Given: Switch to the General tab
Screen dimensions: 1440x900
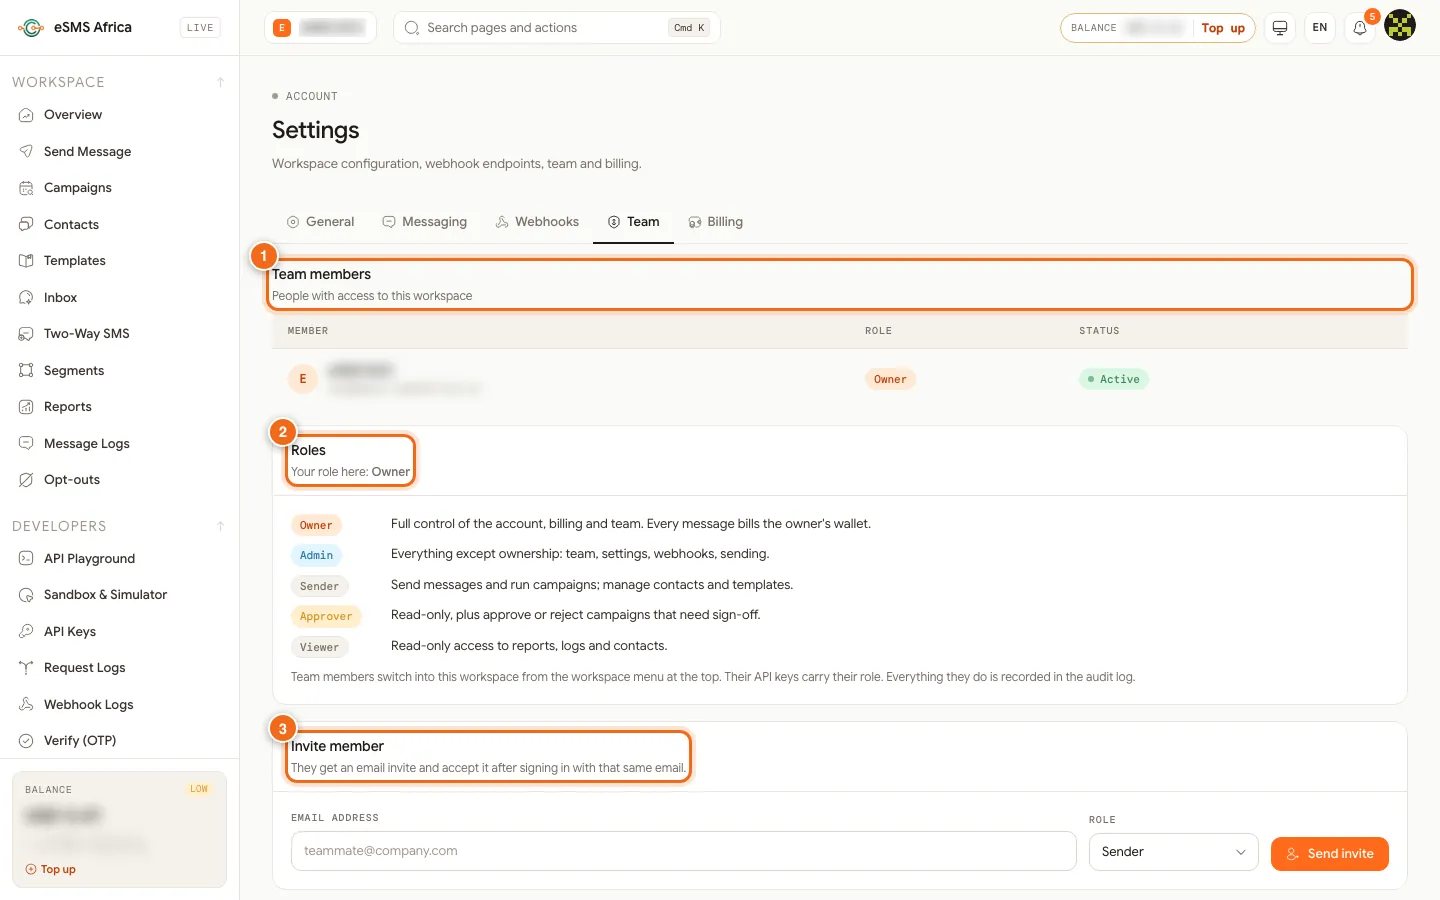Looking at the screenshot, I should (320, 222).
